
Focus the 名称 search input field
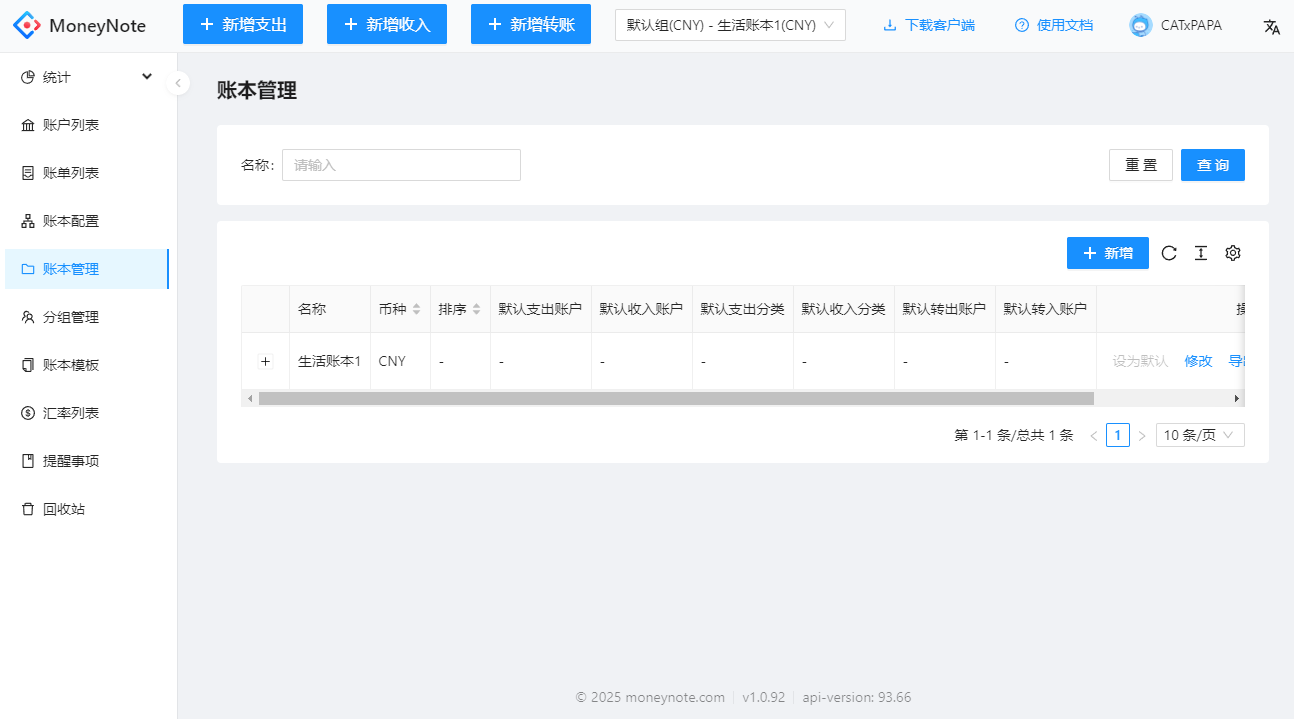(x=401, y=165)
